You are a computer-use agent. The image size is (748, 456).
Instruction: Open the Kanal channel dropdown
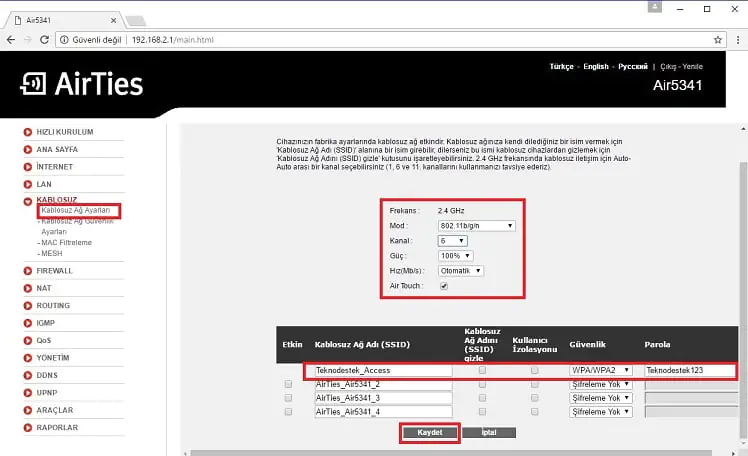(x=452, y=241)
